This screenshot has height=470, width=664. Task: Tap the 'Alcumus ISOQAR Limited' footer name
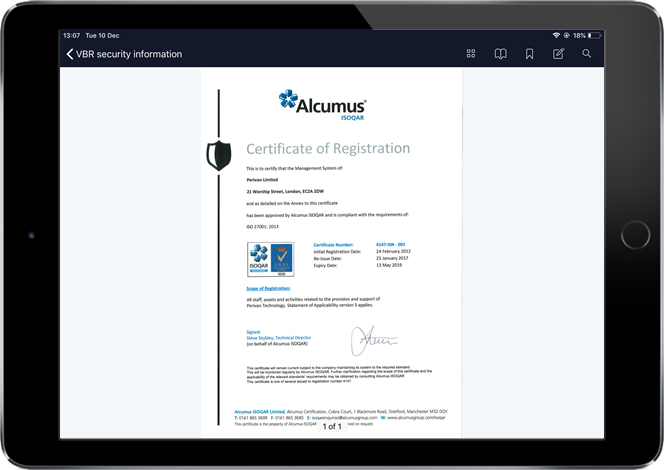coord(260,412)
